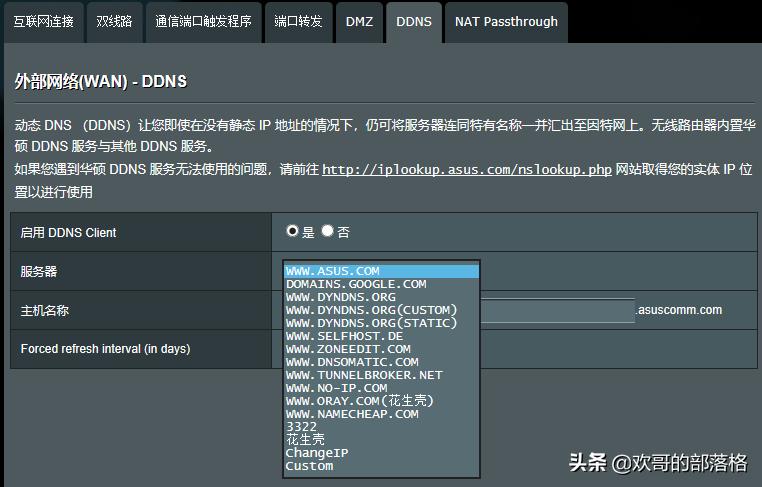Viewport: 762px width, 487px height.
Task: Go to the 端口转发 tab
Action: (298, 22)
